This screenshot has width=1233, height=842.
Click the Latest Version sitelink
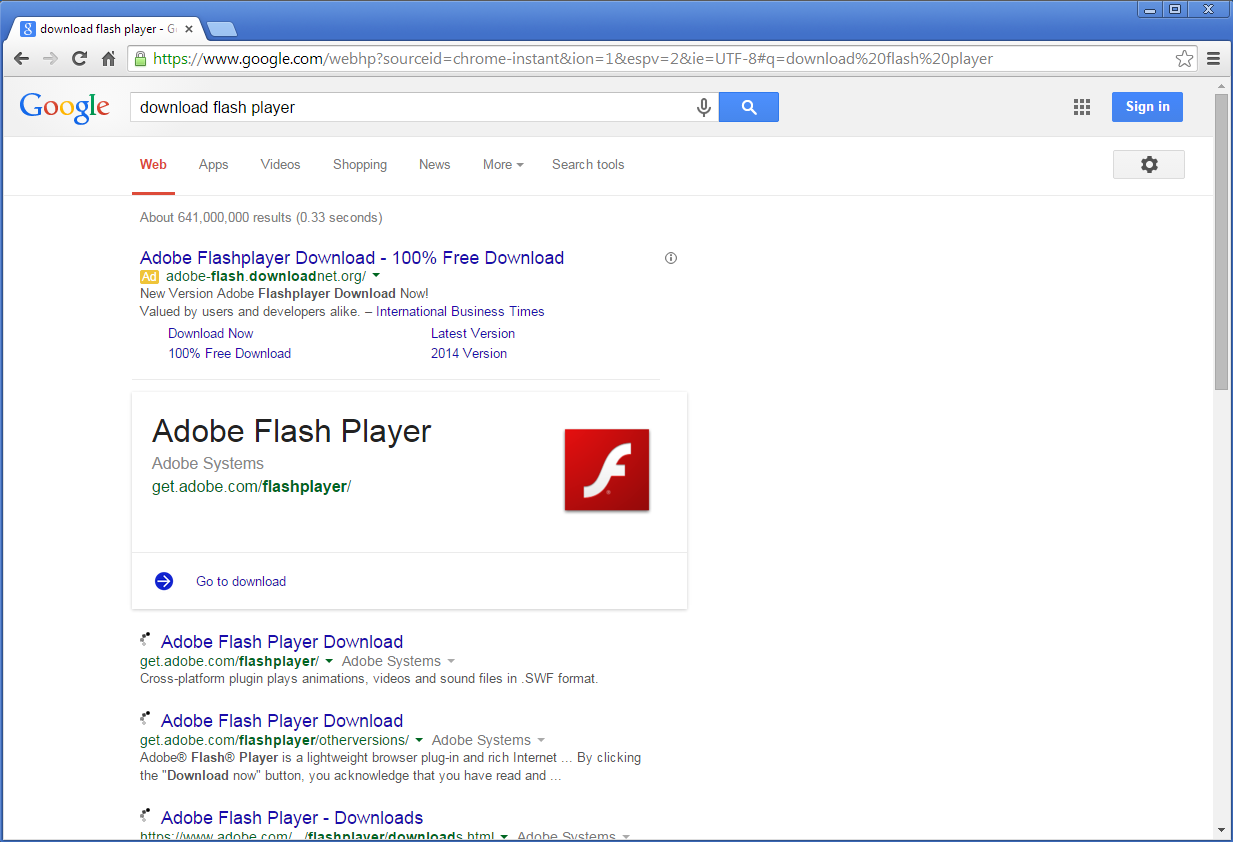473,334
